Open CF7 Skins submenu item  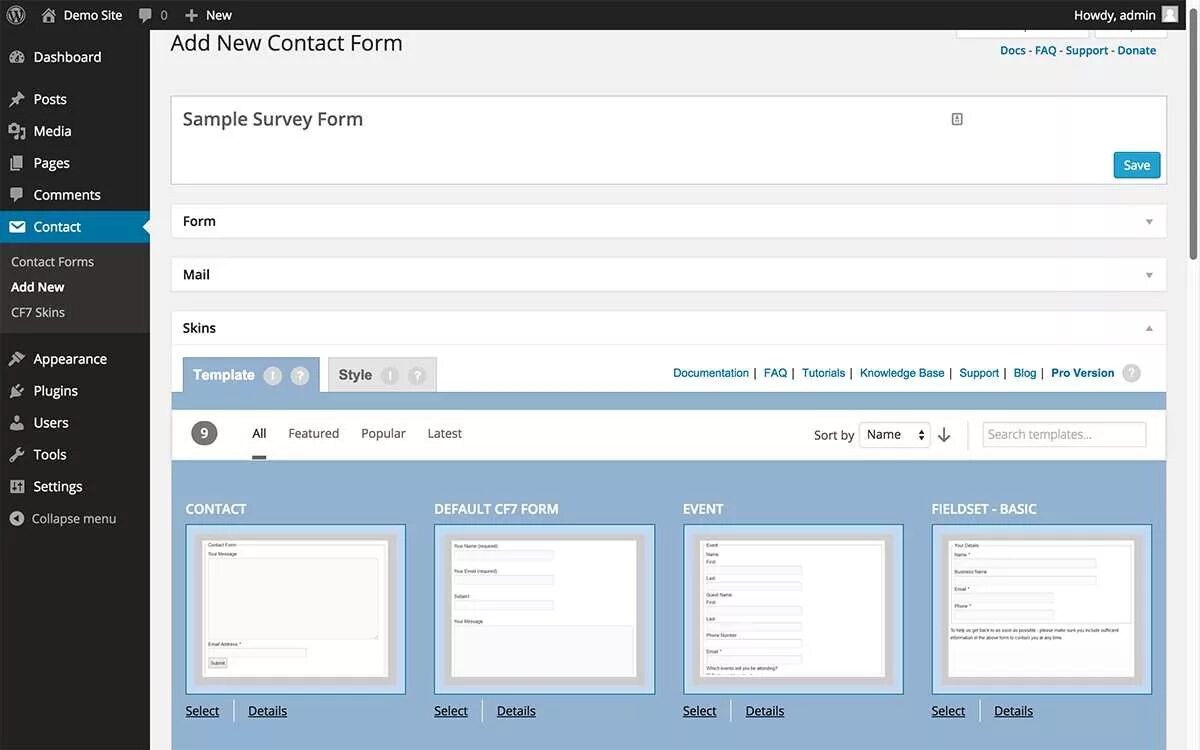(38, 312)
